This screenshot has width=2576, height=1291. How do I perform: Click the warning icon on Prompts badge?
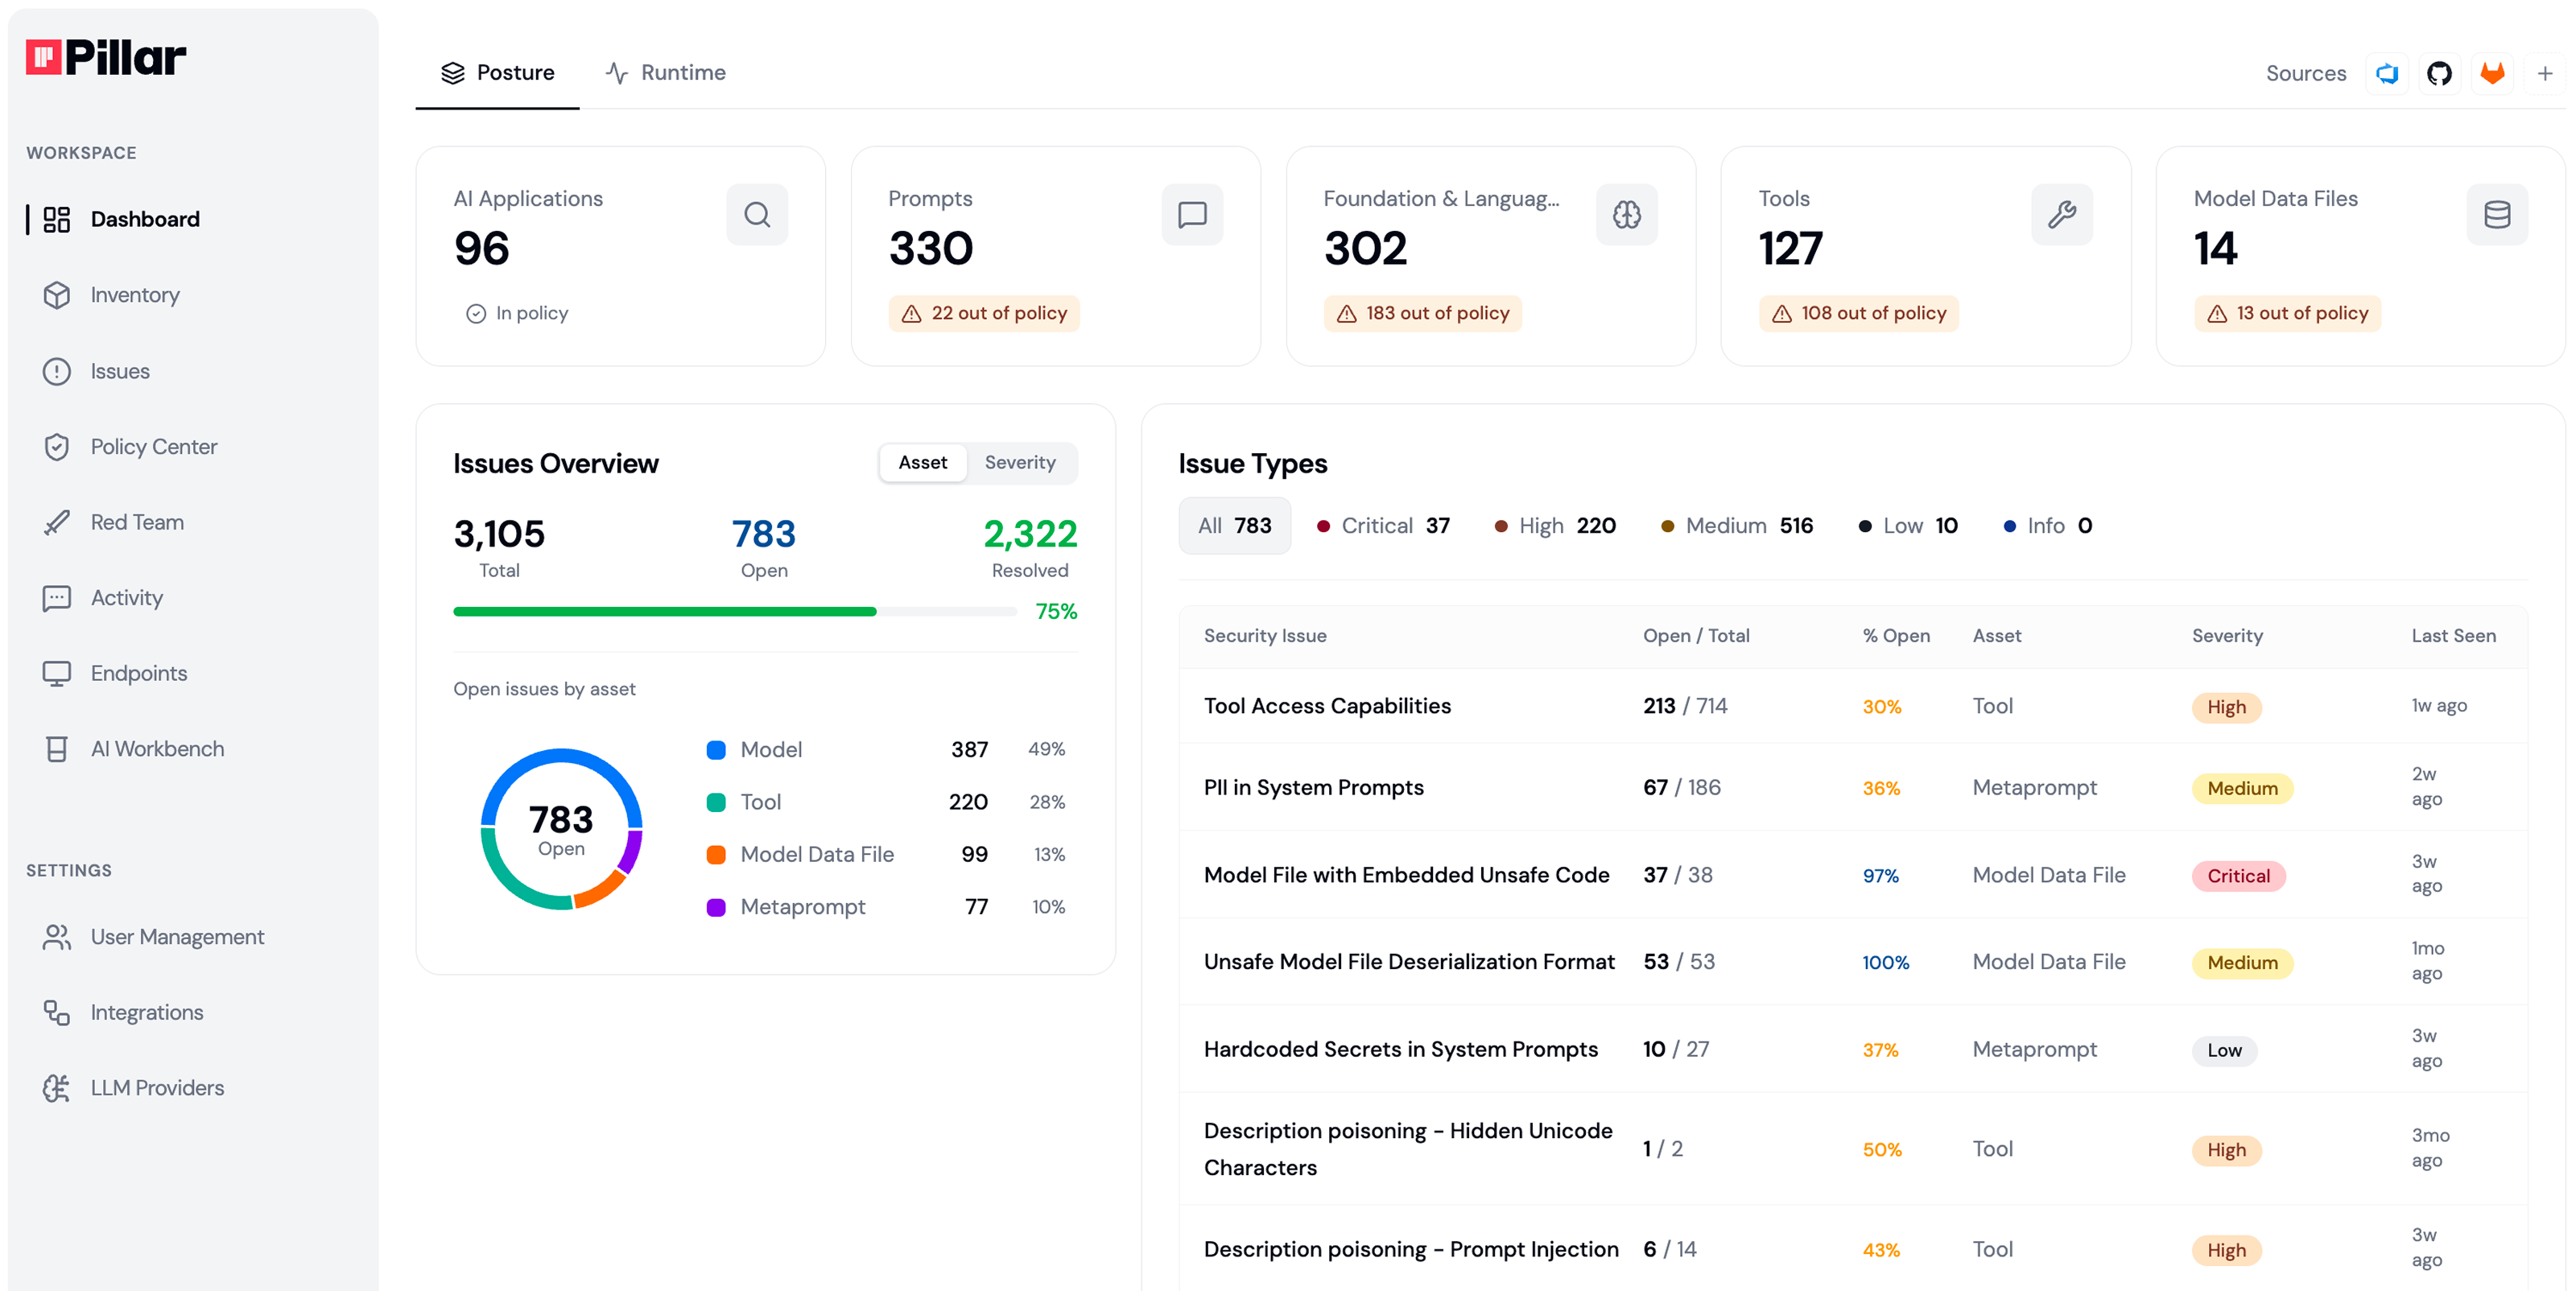(x=911, y=314)
